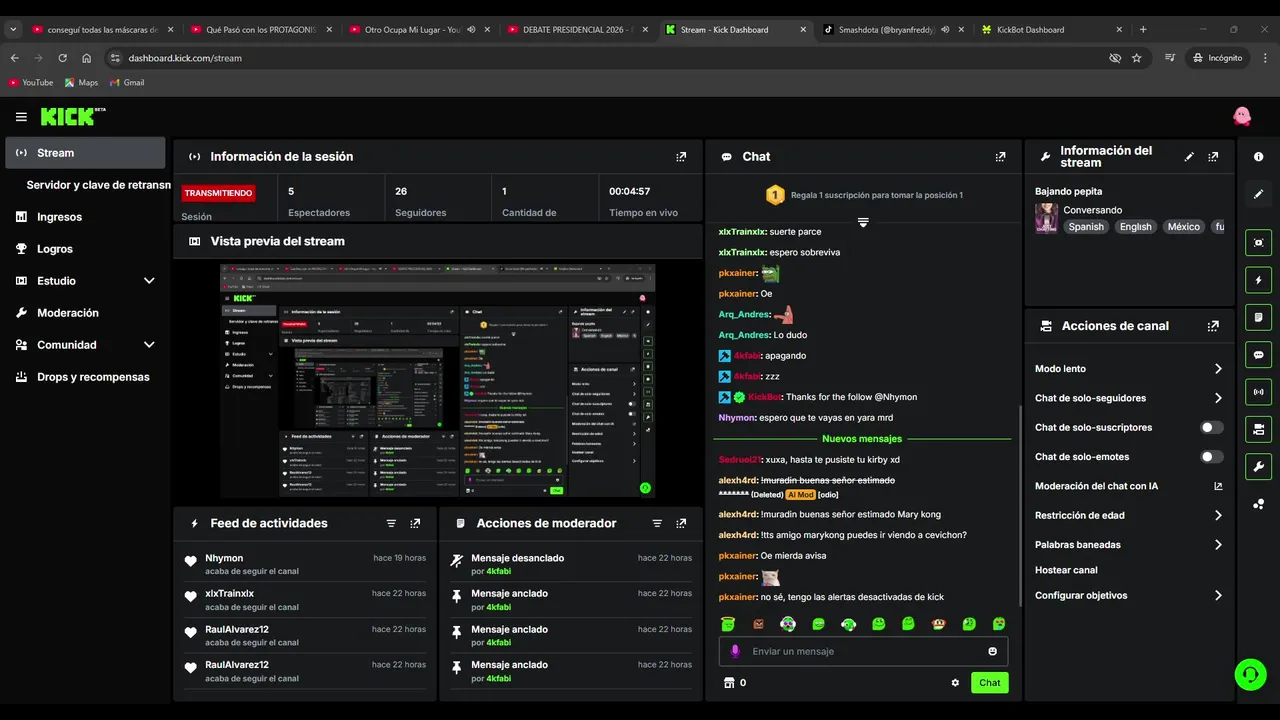Toggle channel actions icon in right rail
Viewport: 1280px width, 720px height.
[1258, 429]
